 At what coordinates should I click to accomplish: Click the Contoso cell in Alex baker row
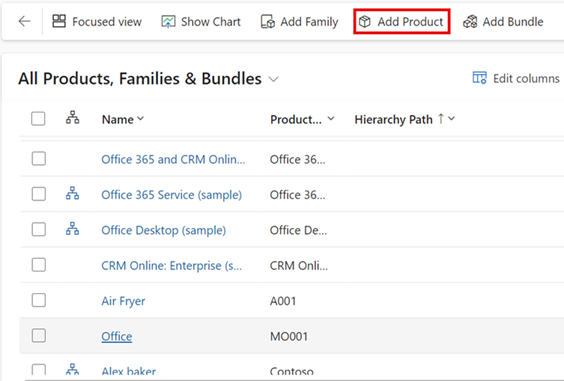pos(292,370)
